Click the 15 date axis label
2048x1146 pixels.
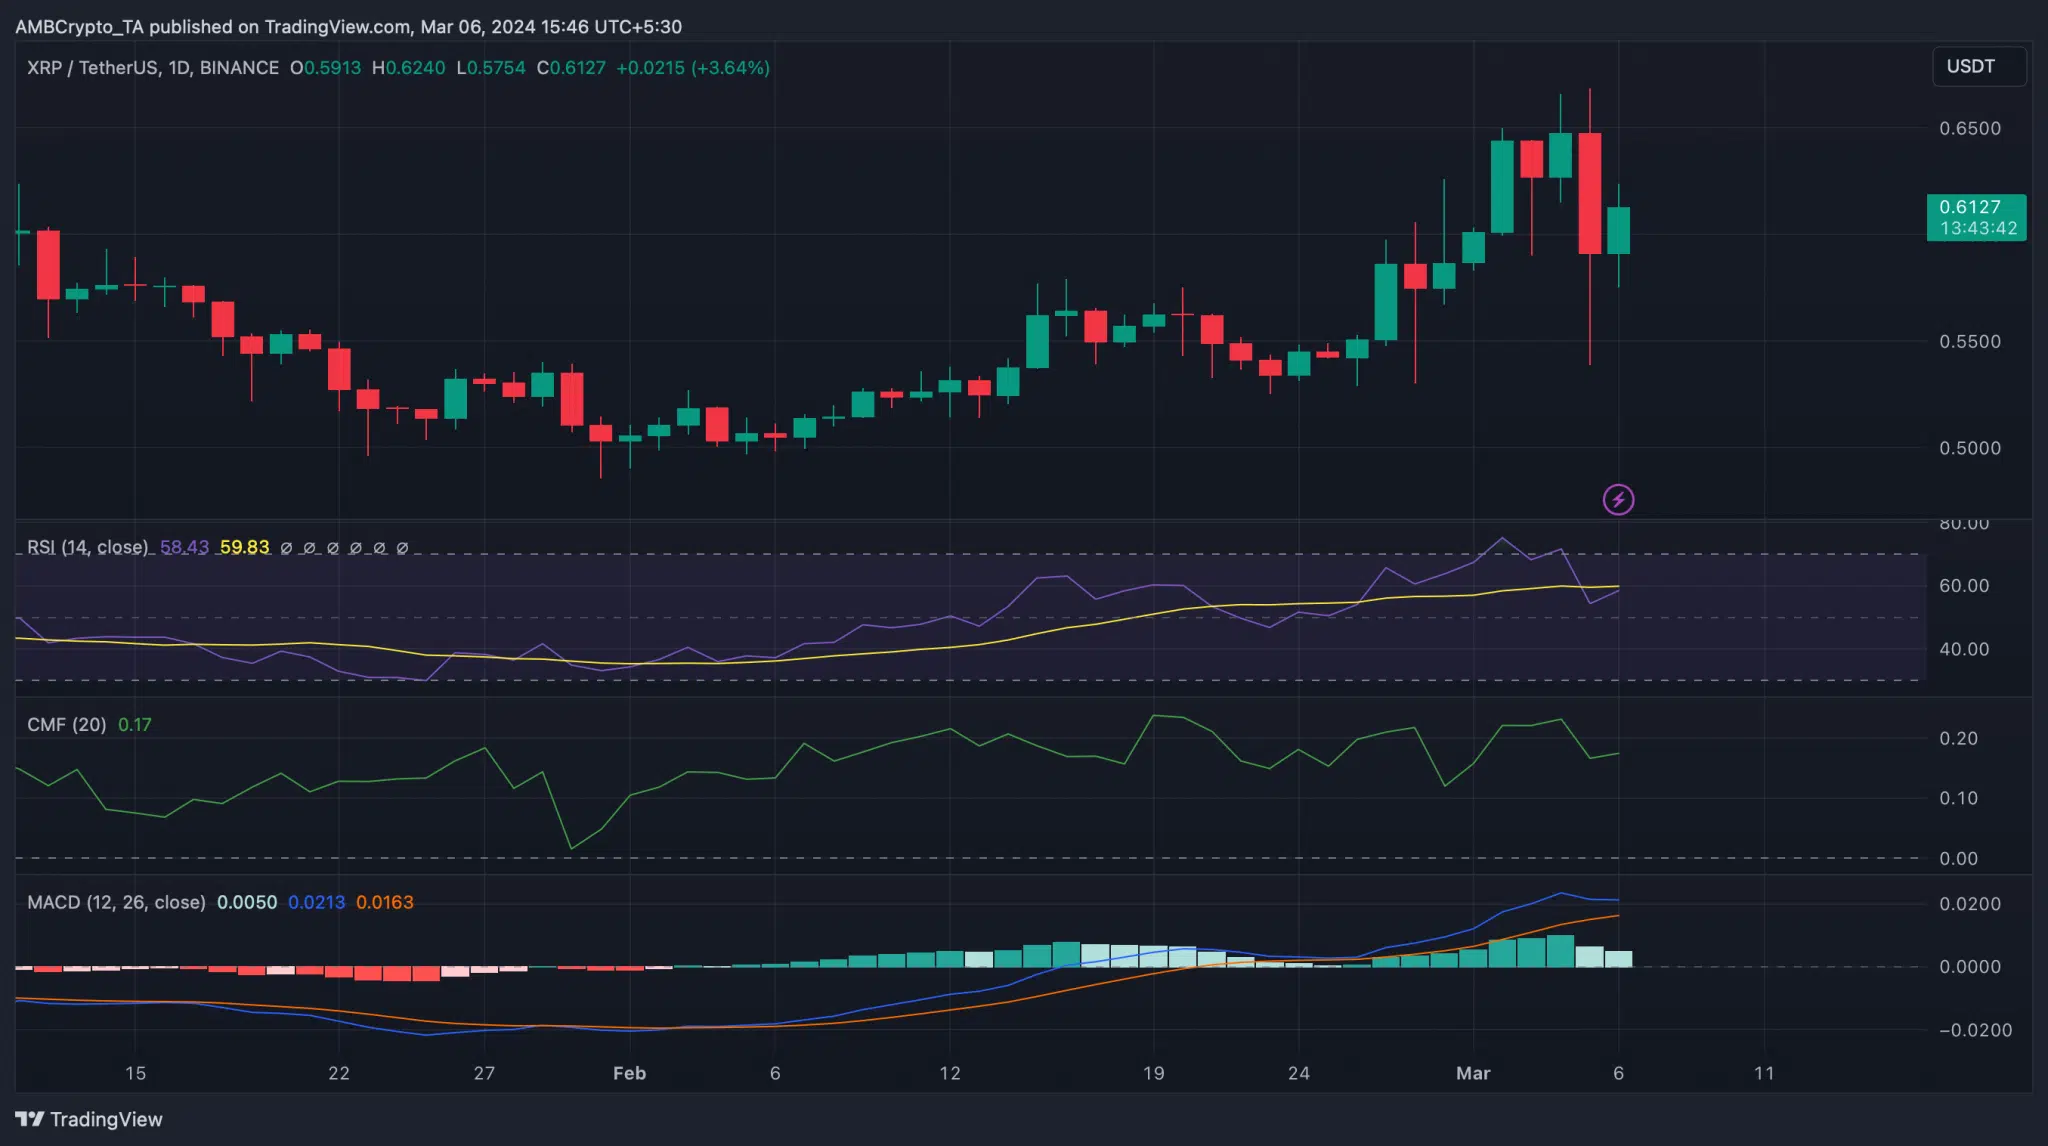(135, 1073)
